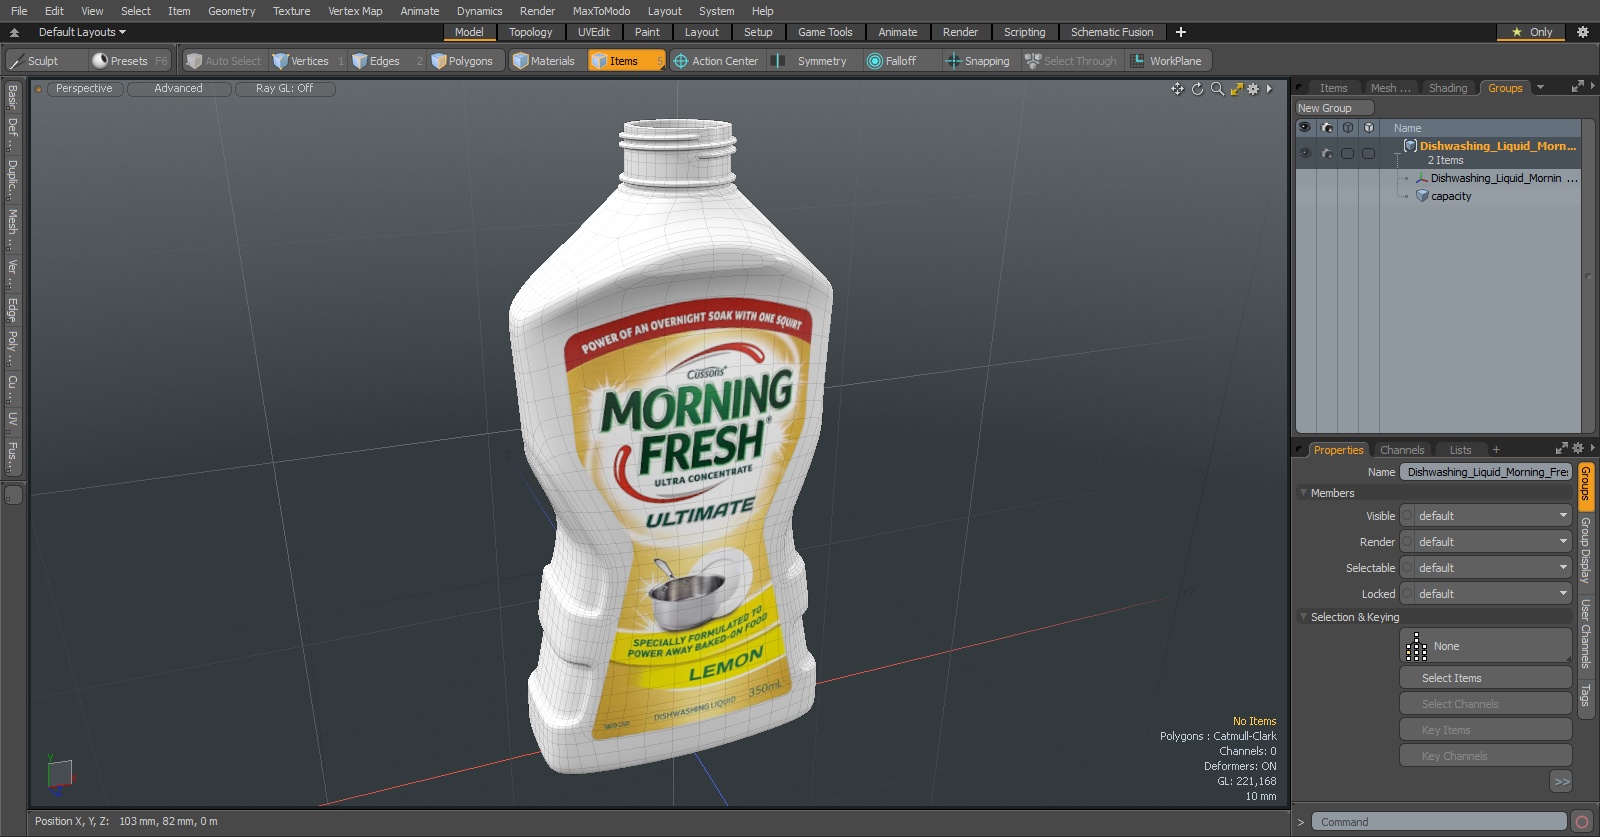Open the Tags vertical tab
This screenshot has width=1600, height=837.
click(x=1585, y=695)
